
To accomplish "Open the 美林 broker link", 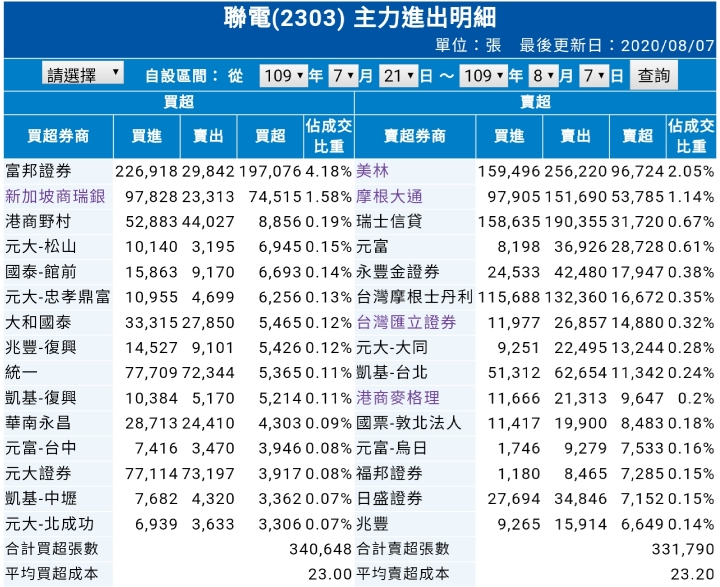I will click(x=372, y=171).
